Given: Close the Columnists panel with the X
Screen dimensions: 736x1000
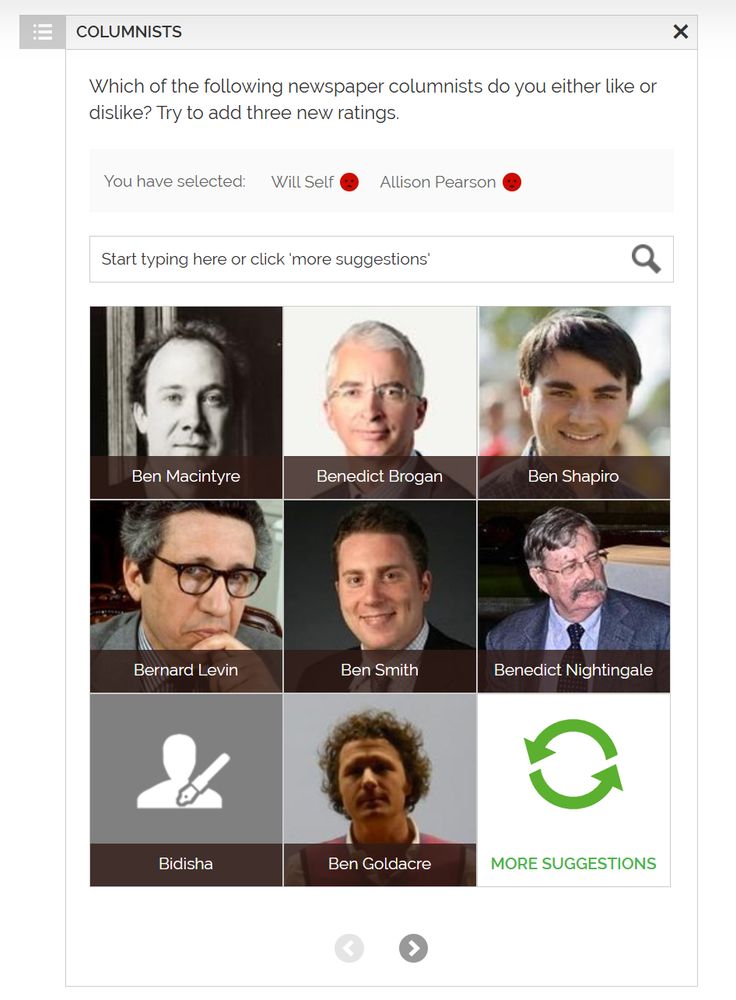Looking at the screenshot, I should [x=681, y=32].
